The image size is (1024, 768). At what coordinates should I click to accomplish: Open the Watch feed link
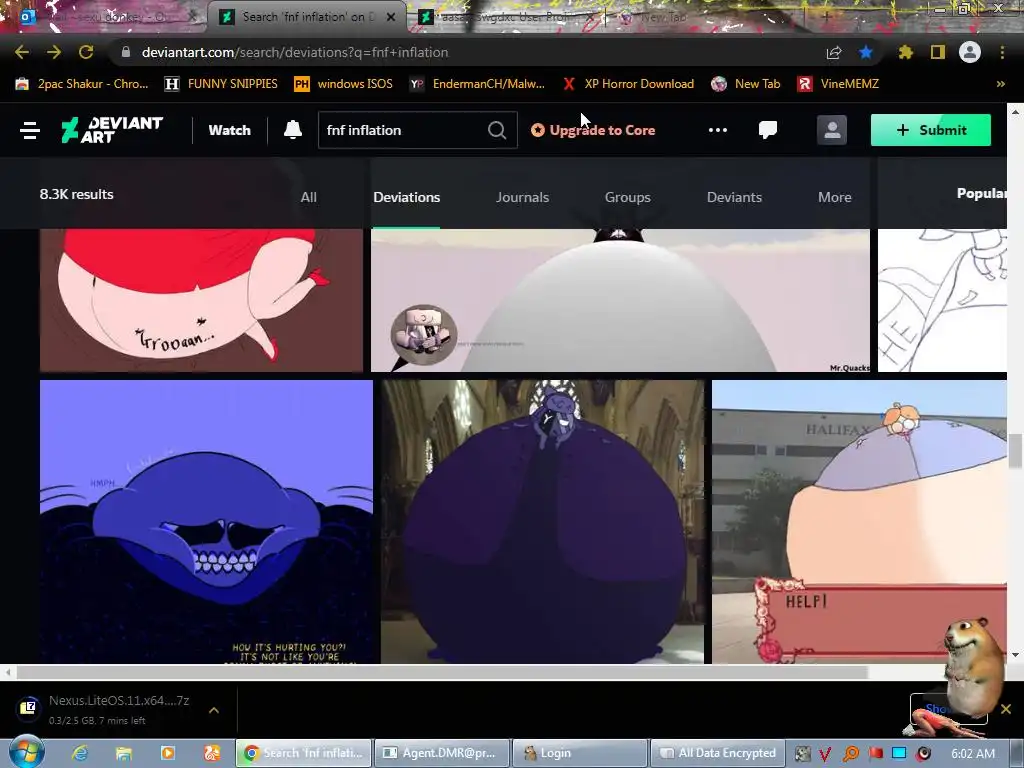pyautogui.click(x=229, y=130)
